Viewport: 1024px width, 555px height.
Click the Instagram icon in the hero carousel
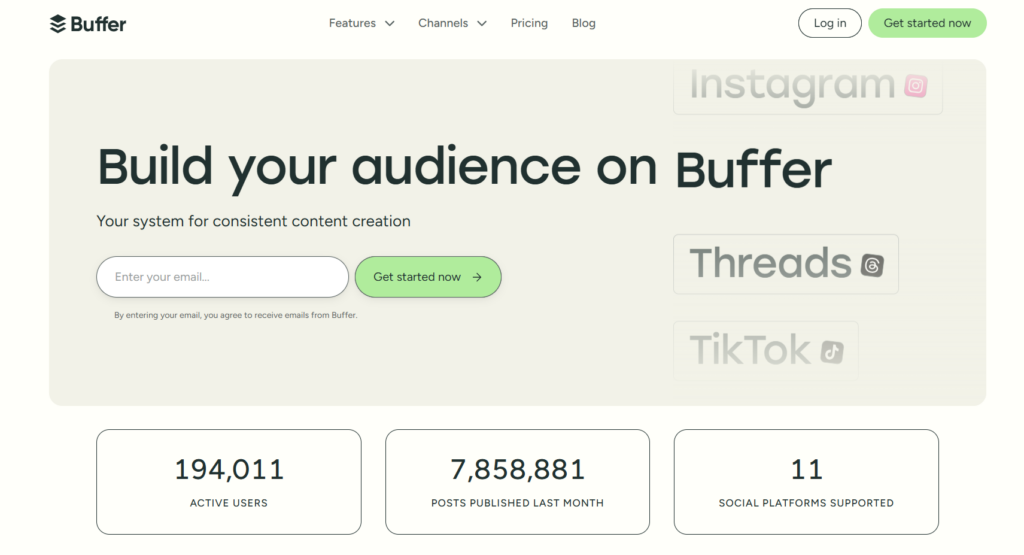[916, 86]
